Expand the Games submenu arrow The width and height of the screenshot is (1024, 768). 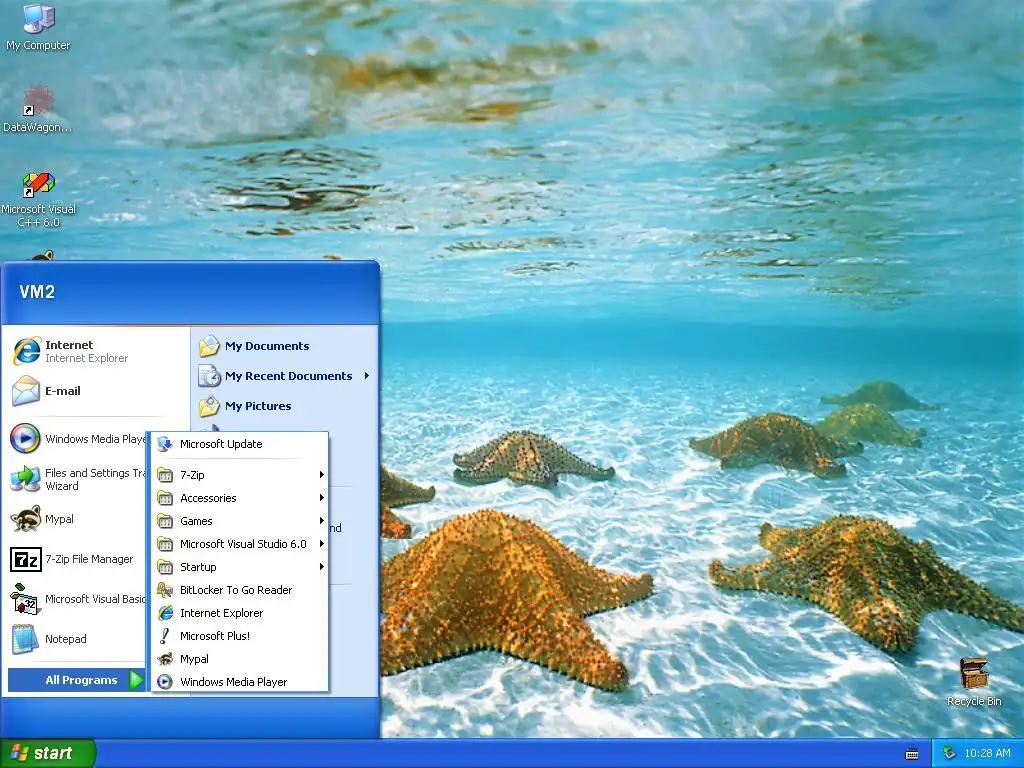click(321, 520)
